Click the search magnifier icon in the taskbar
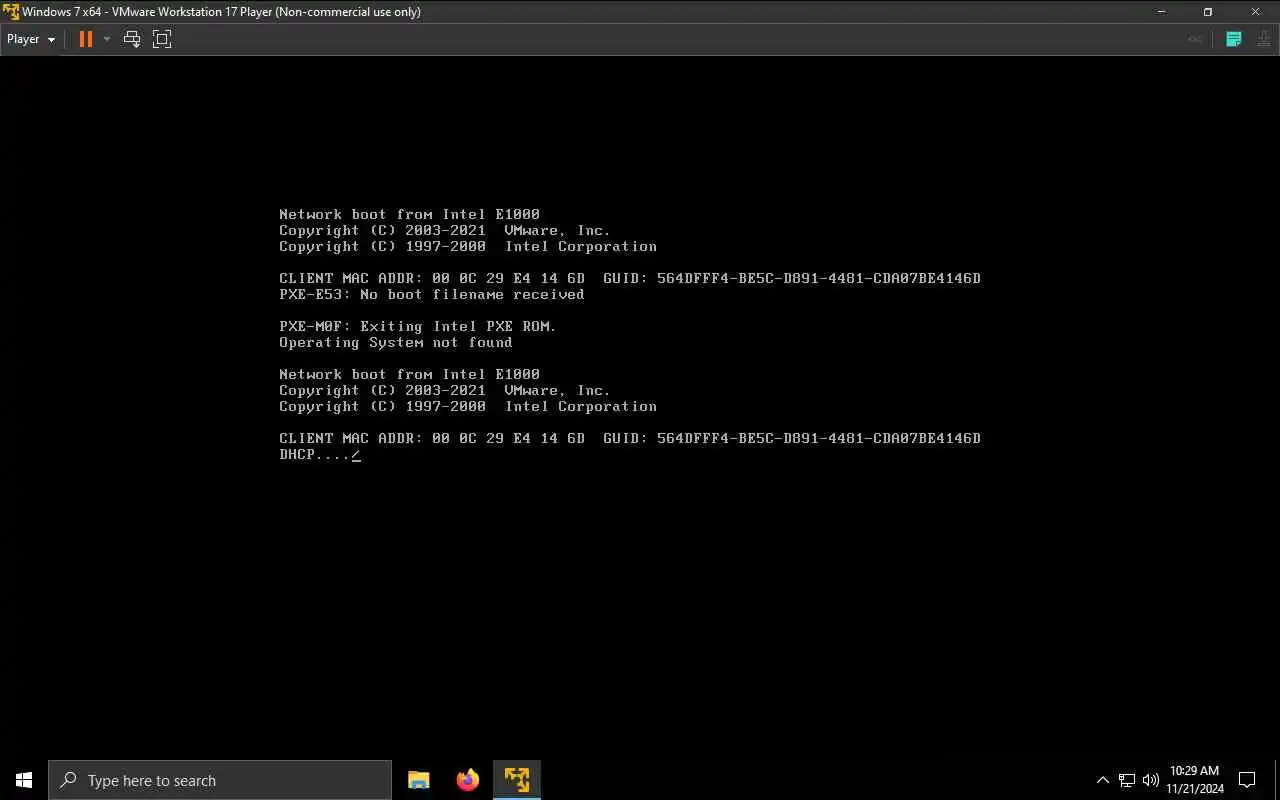 point(68,780)
